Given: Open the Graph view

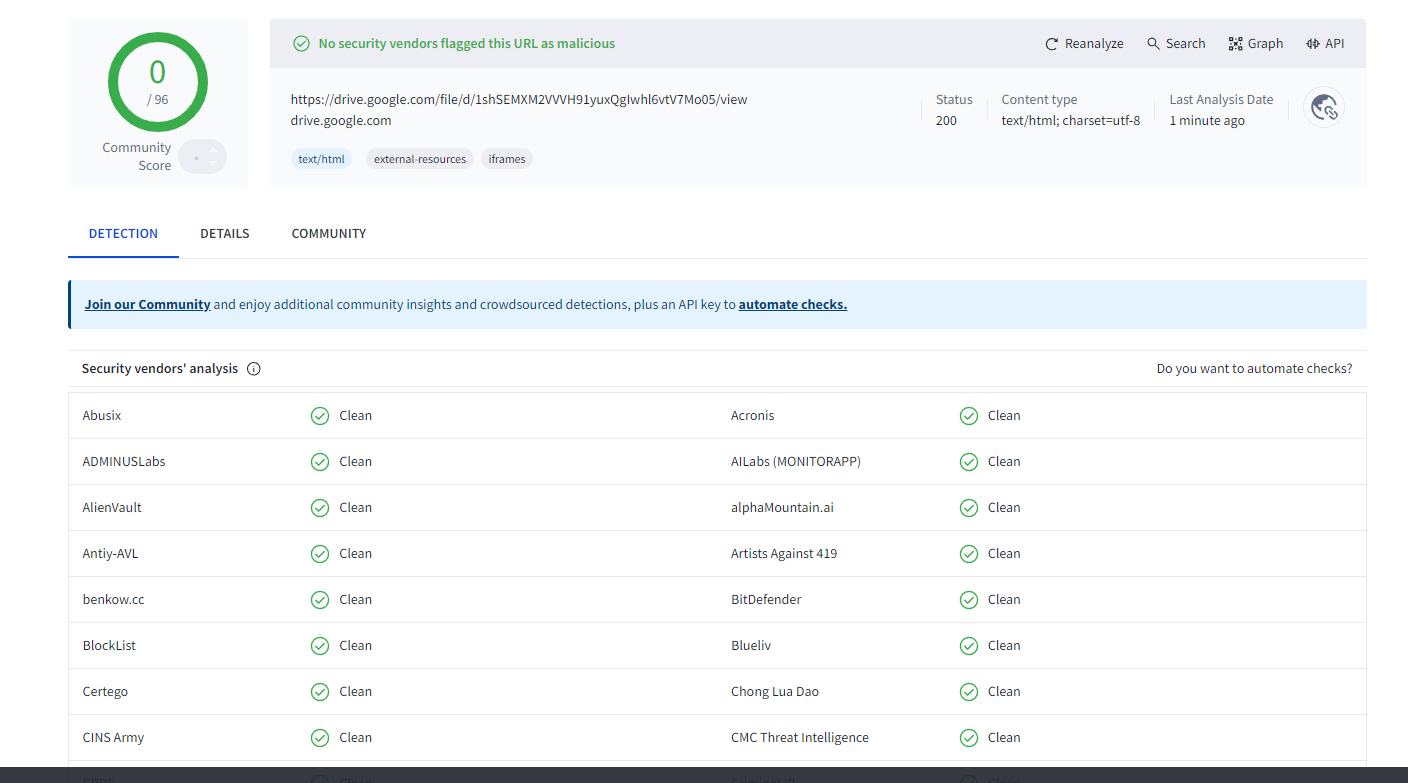Looking at the screenshot, I should (1256, 44).
